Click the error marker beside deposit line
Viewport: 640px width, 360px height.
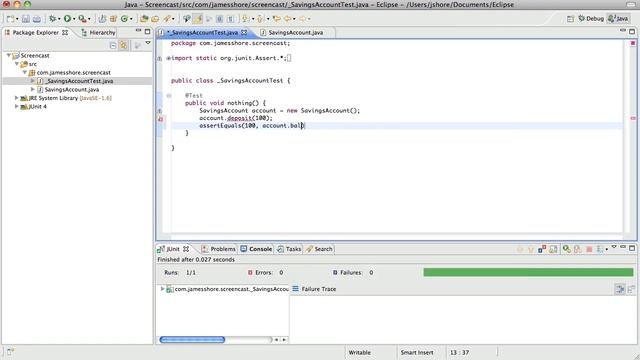[160, 119]
